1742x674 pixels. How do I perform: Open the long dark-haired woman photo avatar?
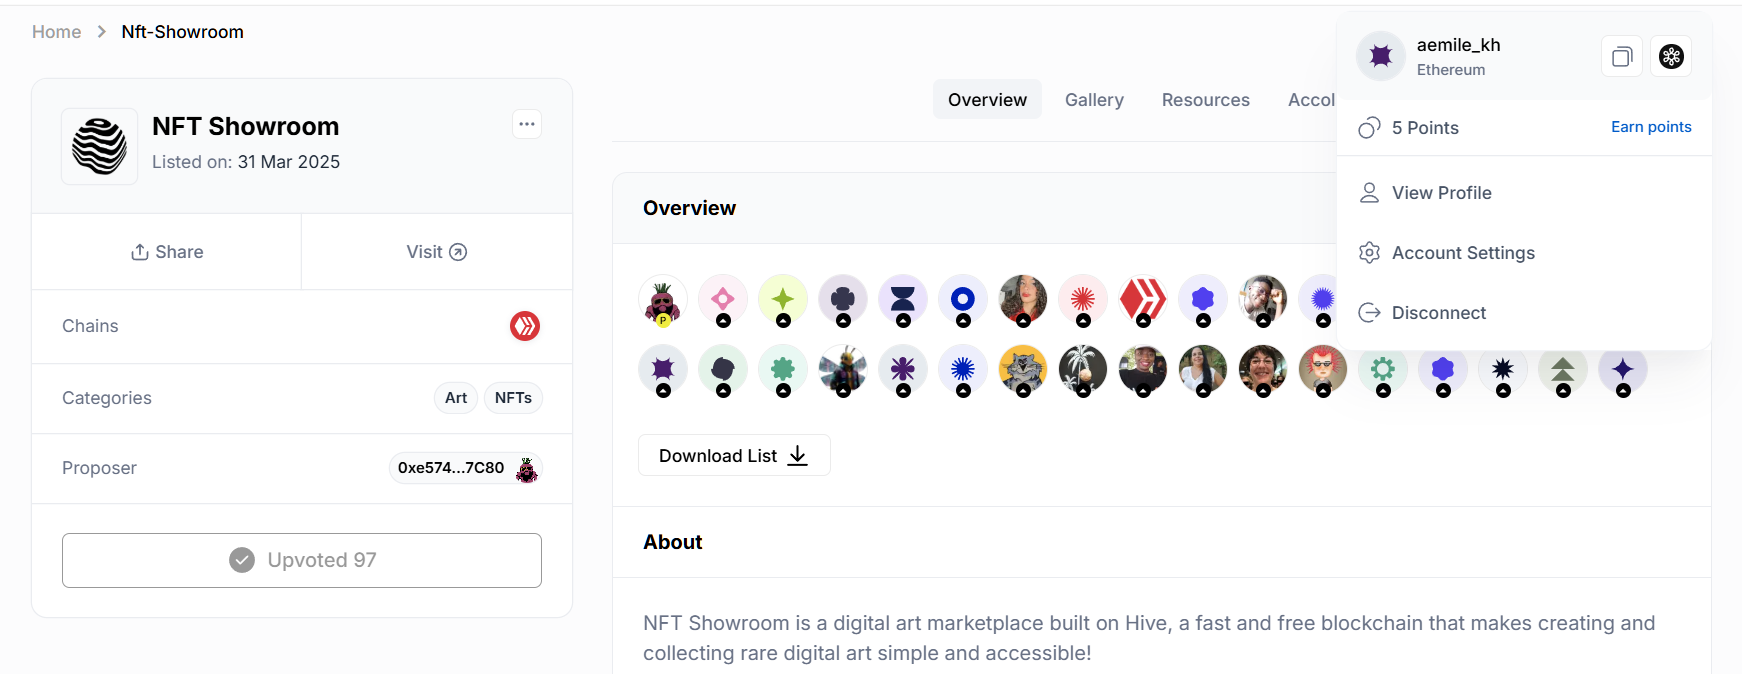(x=1203, y=369)
